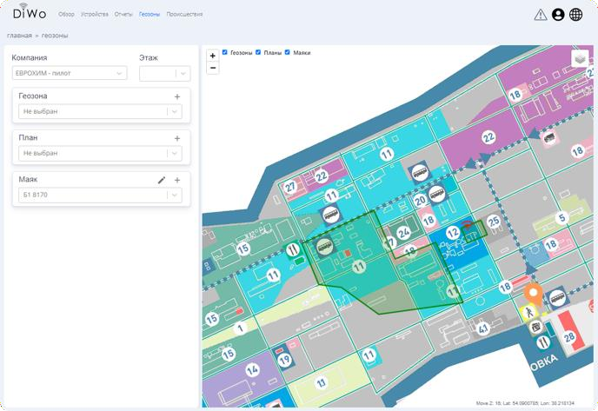Screen dimensions: 598x411
Task: Click map marker number 24
Action: point(403,233)
